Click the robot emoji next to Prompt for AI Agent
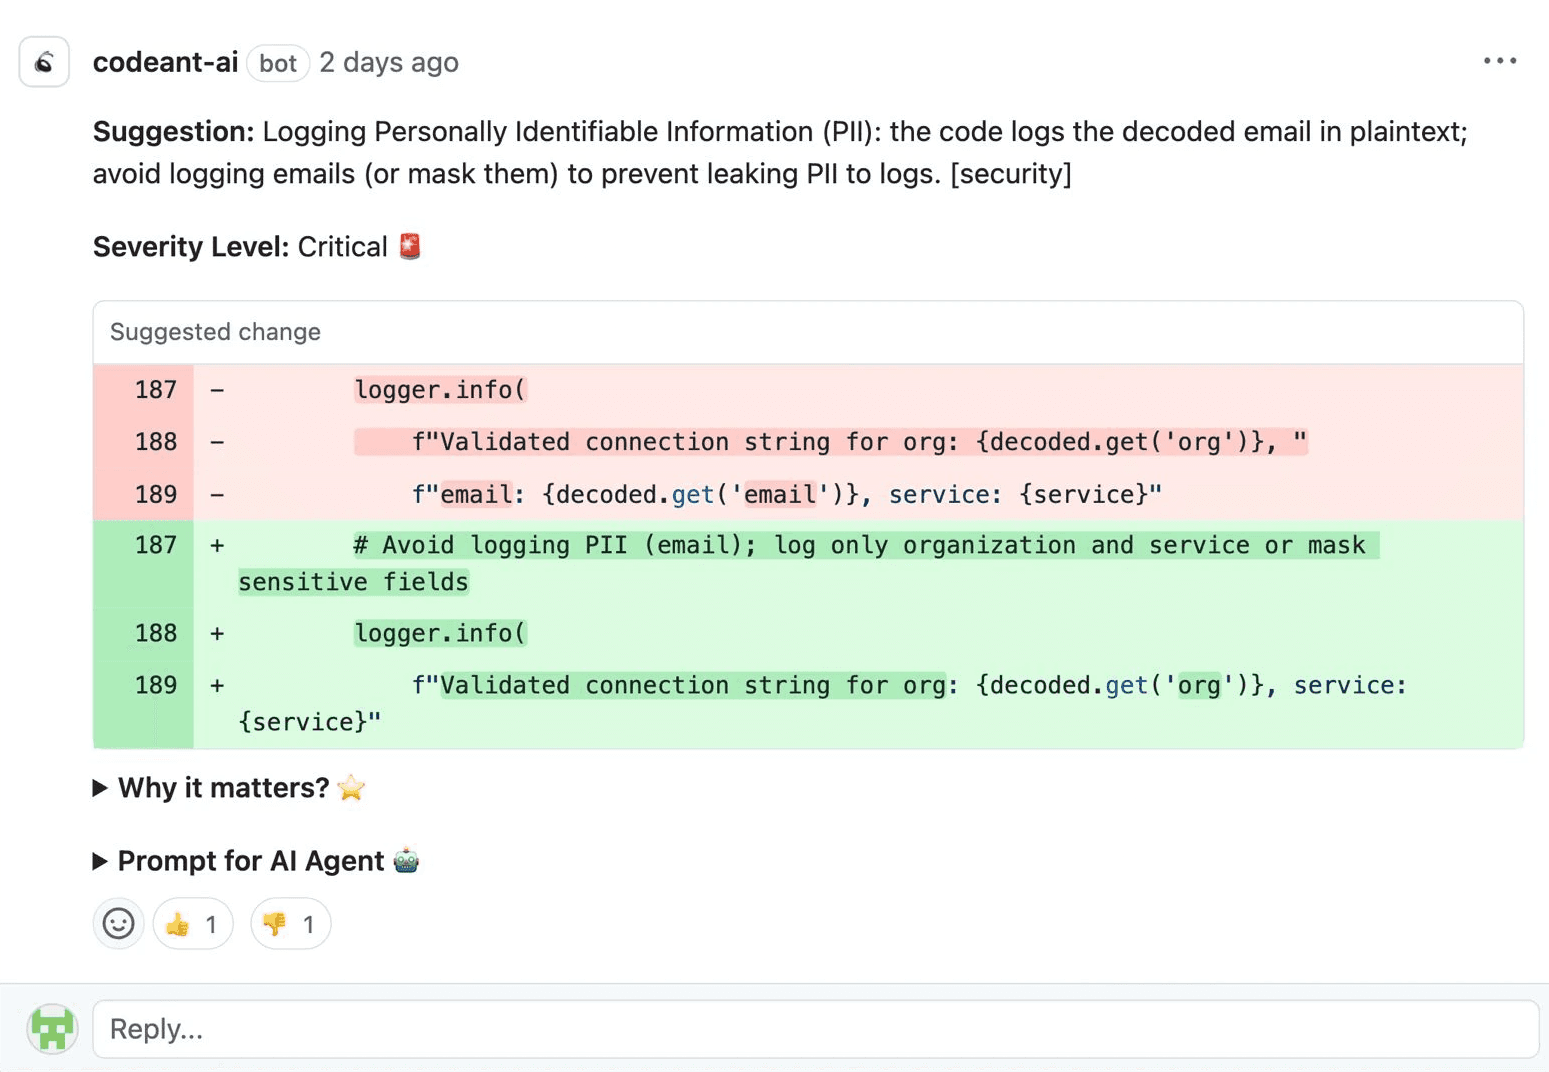 407,860
